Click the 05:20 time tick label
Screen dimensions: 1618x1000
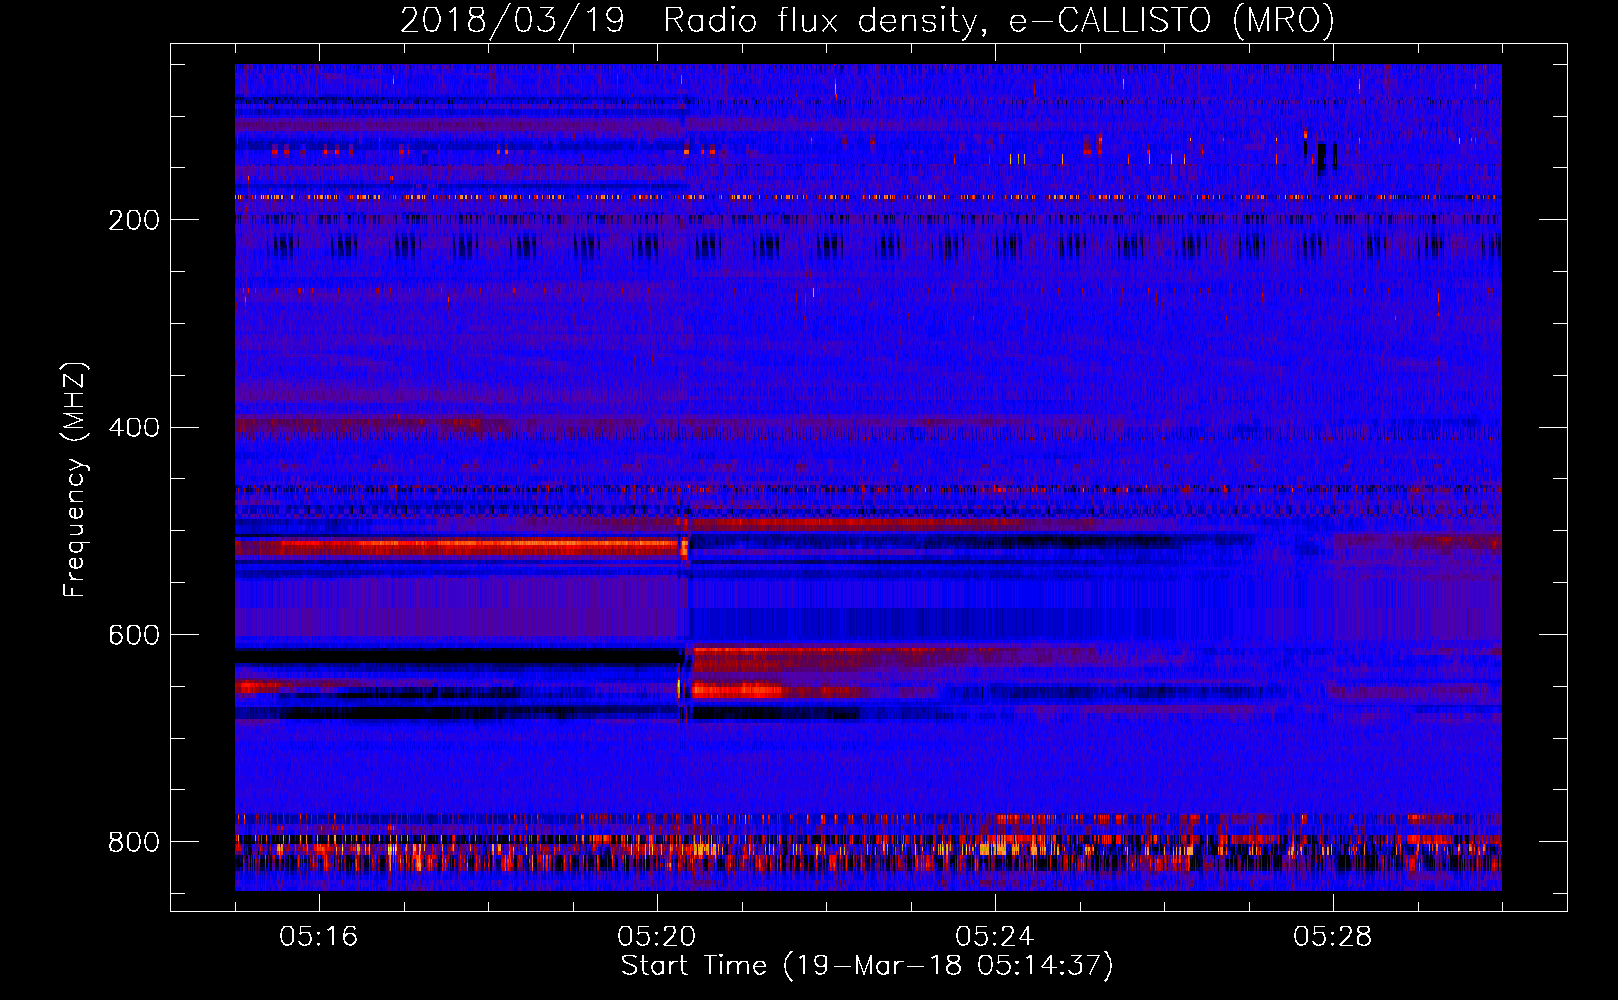(x=656, y=936)
